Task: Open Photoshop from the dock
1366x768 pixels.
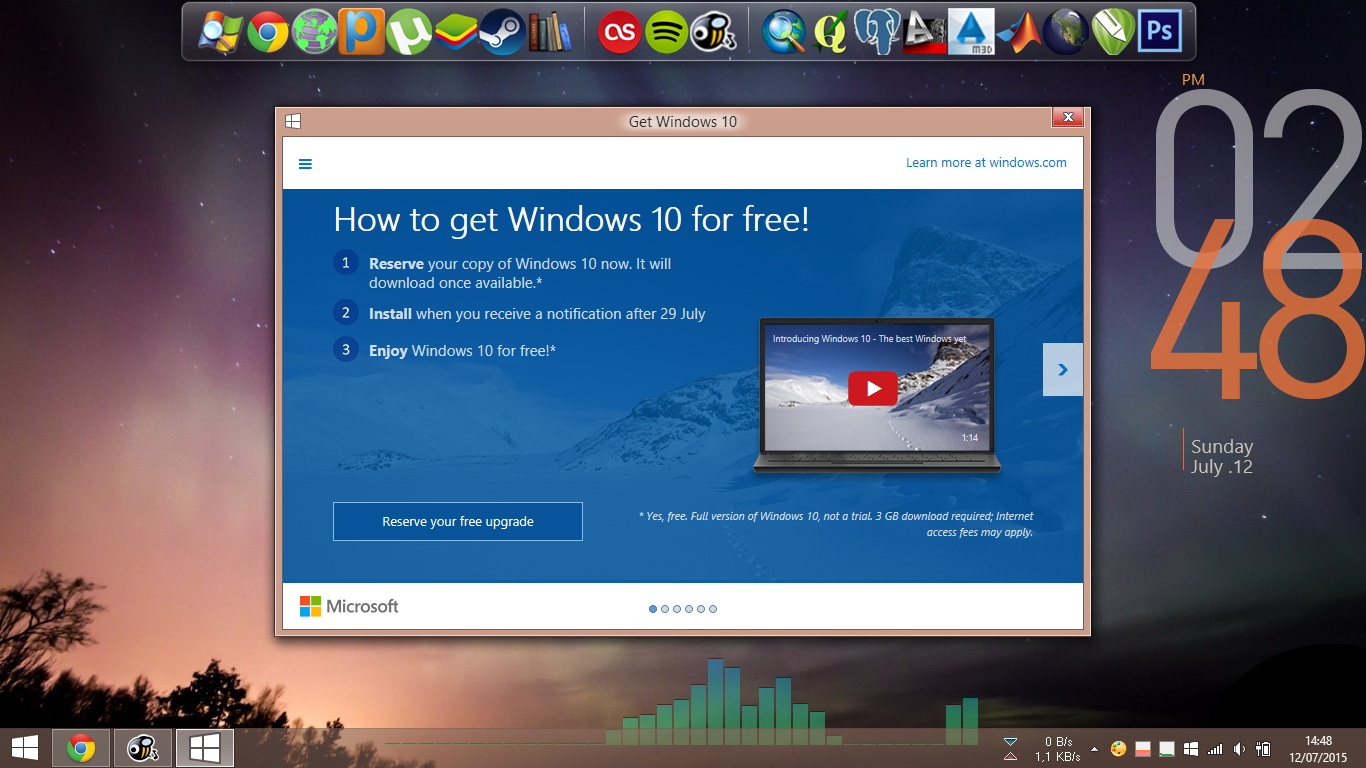Action: (x=1160, y=32)
